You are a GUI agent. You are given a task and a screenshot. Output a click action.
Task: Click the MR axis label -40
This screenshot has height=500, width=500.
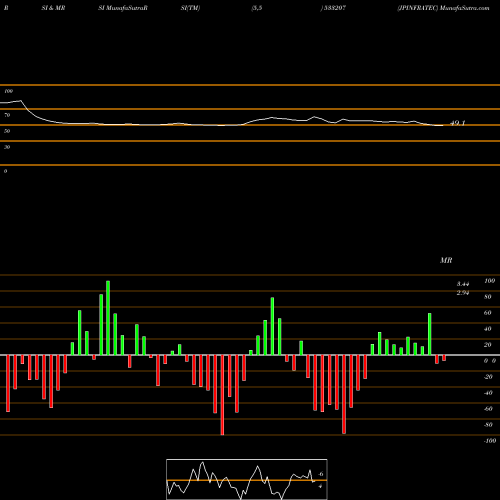488,393
